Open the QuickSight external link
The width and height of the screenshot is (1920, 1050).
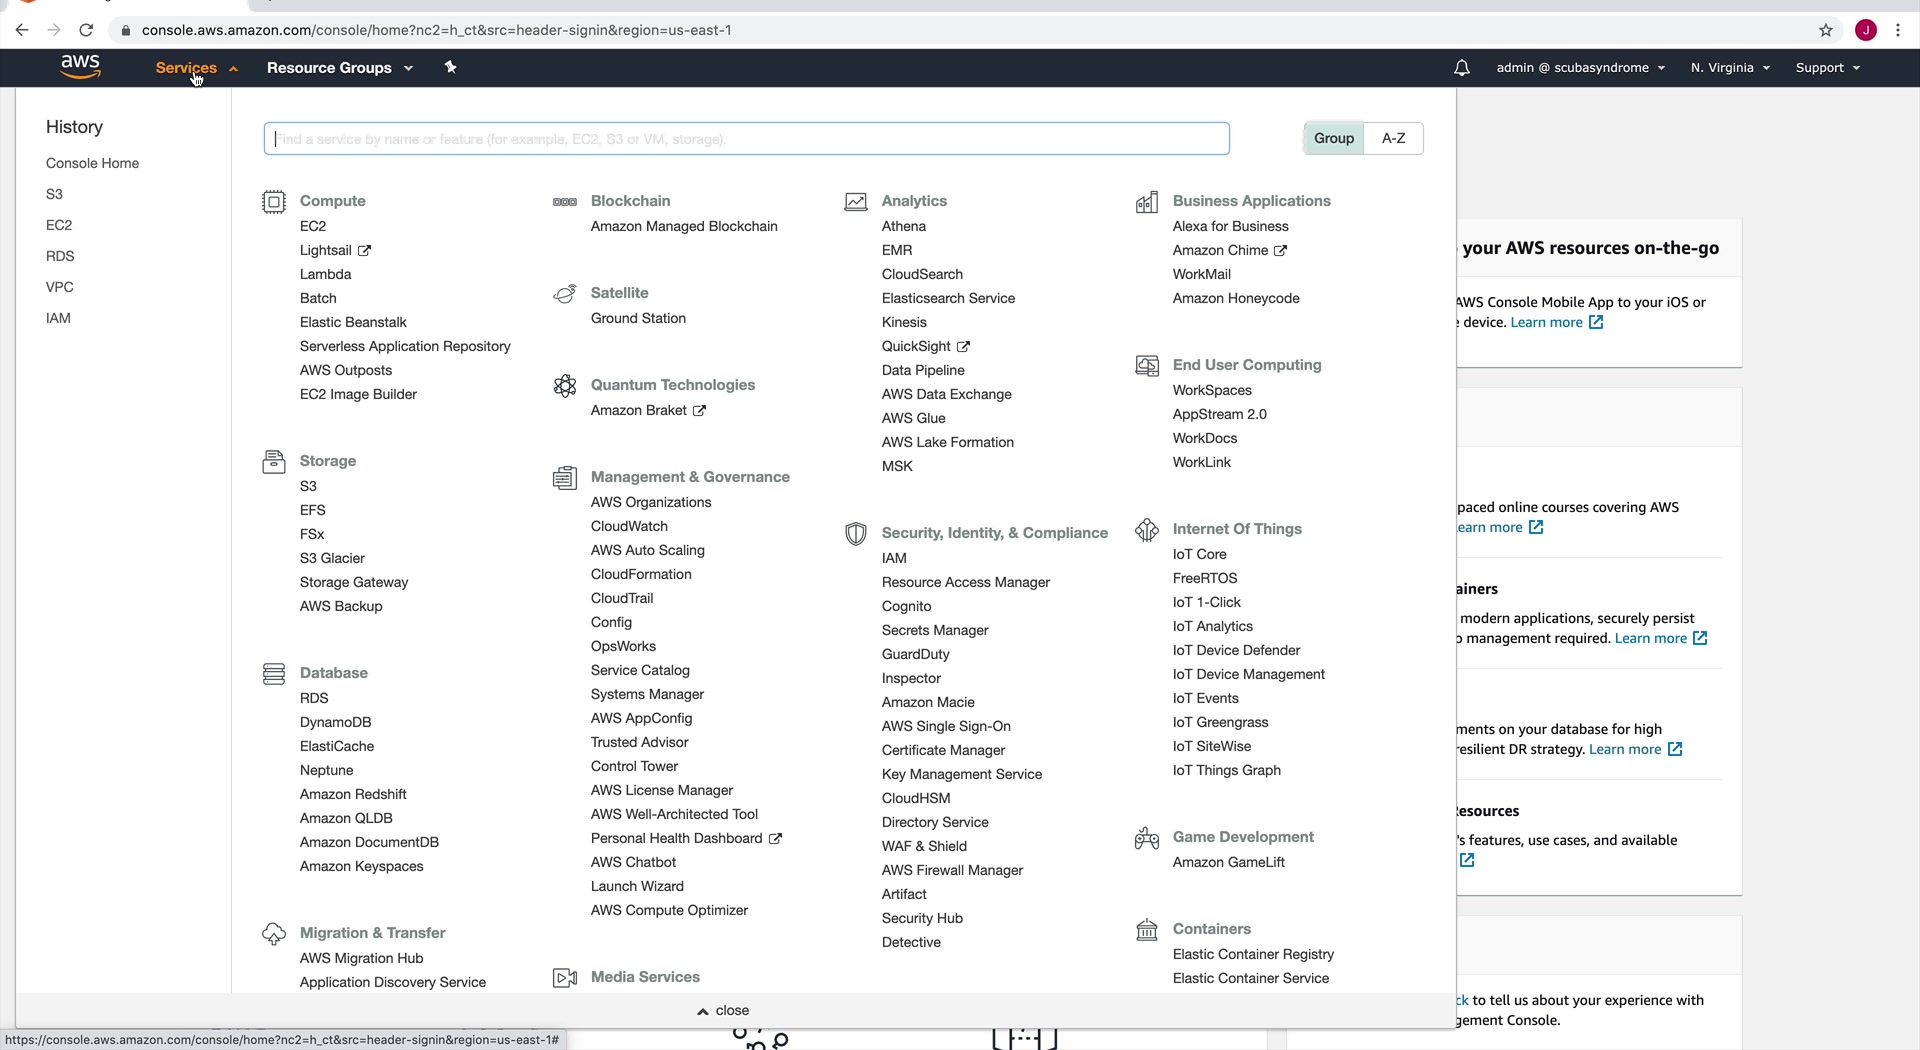coord(925,346)
